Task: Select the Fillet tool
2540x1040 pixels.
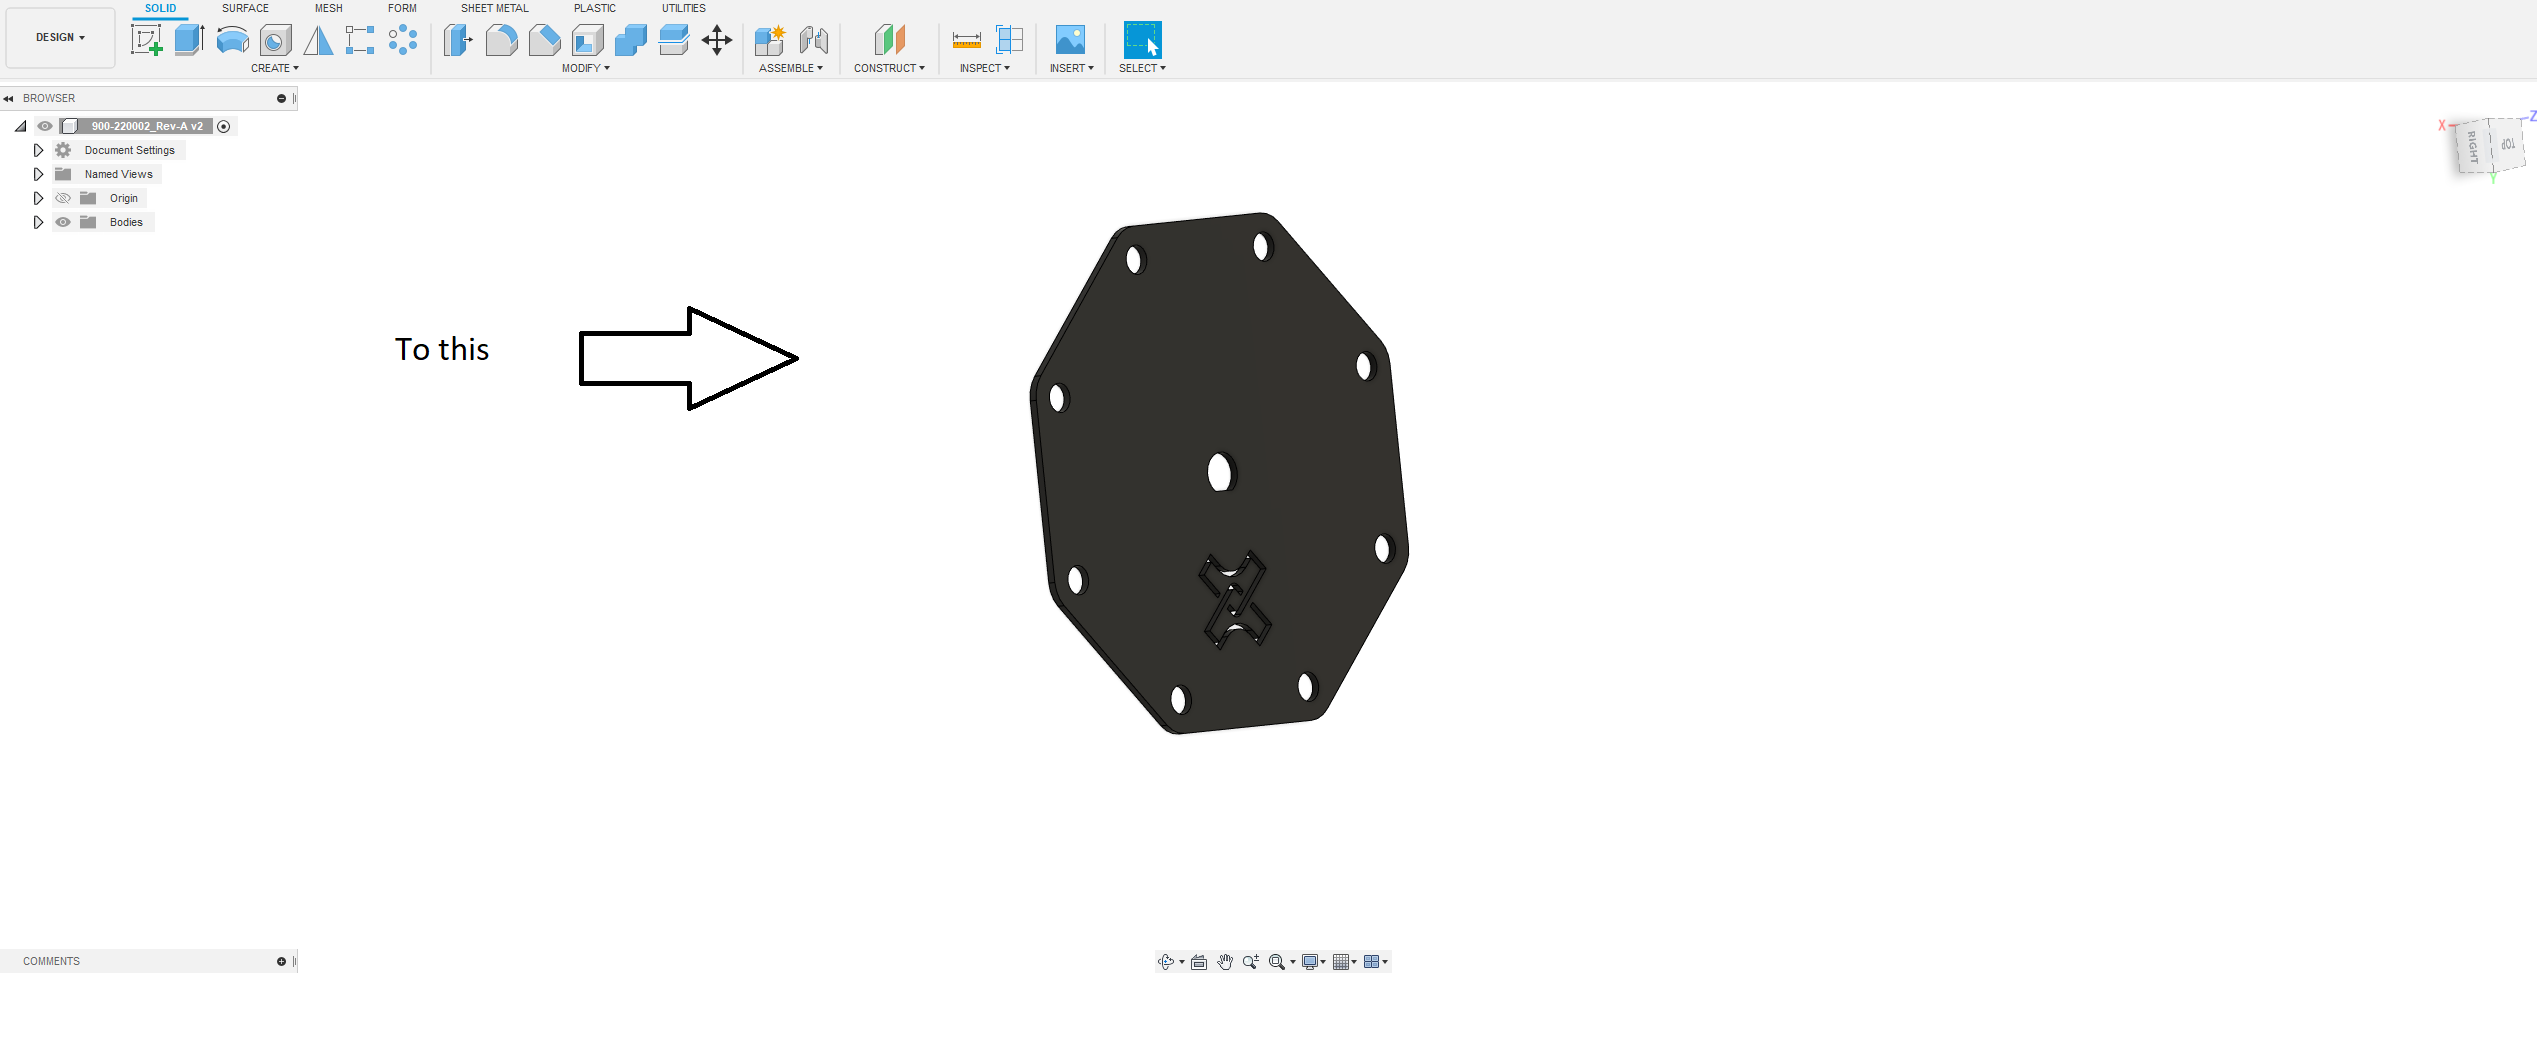Action: (x=502, y=41)
